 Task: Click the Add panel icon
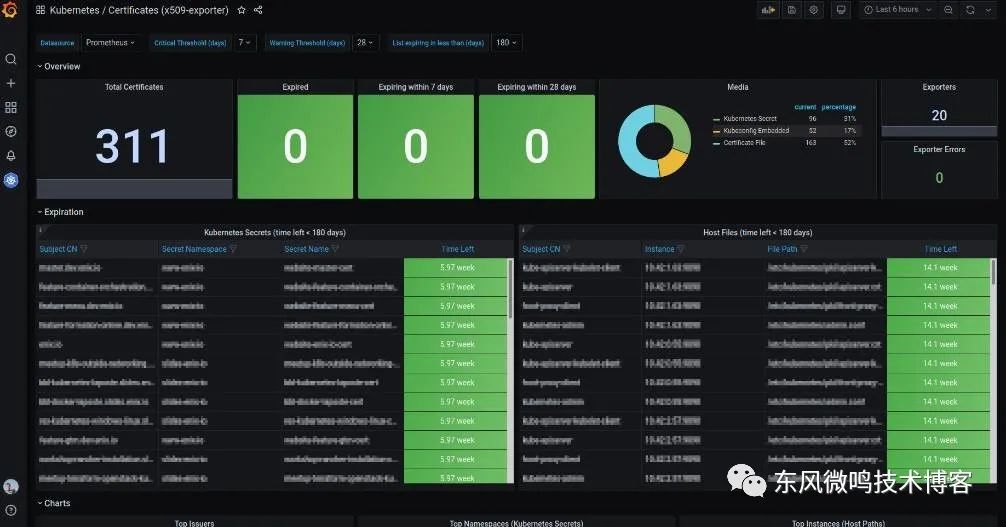(x=768, y=10)
